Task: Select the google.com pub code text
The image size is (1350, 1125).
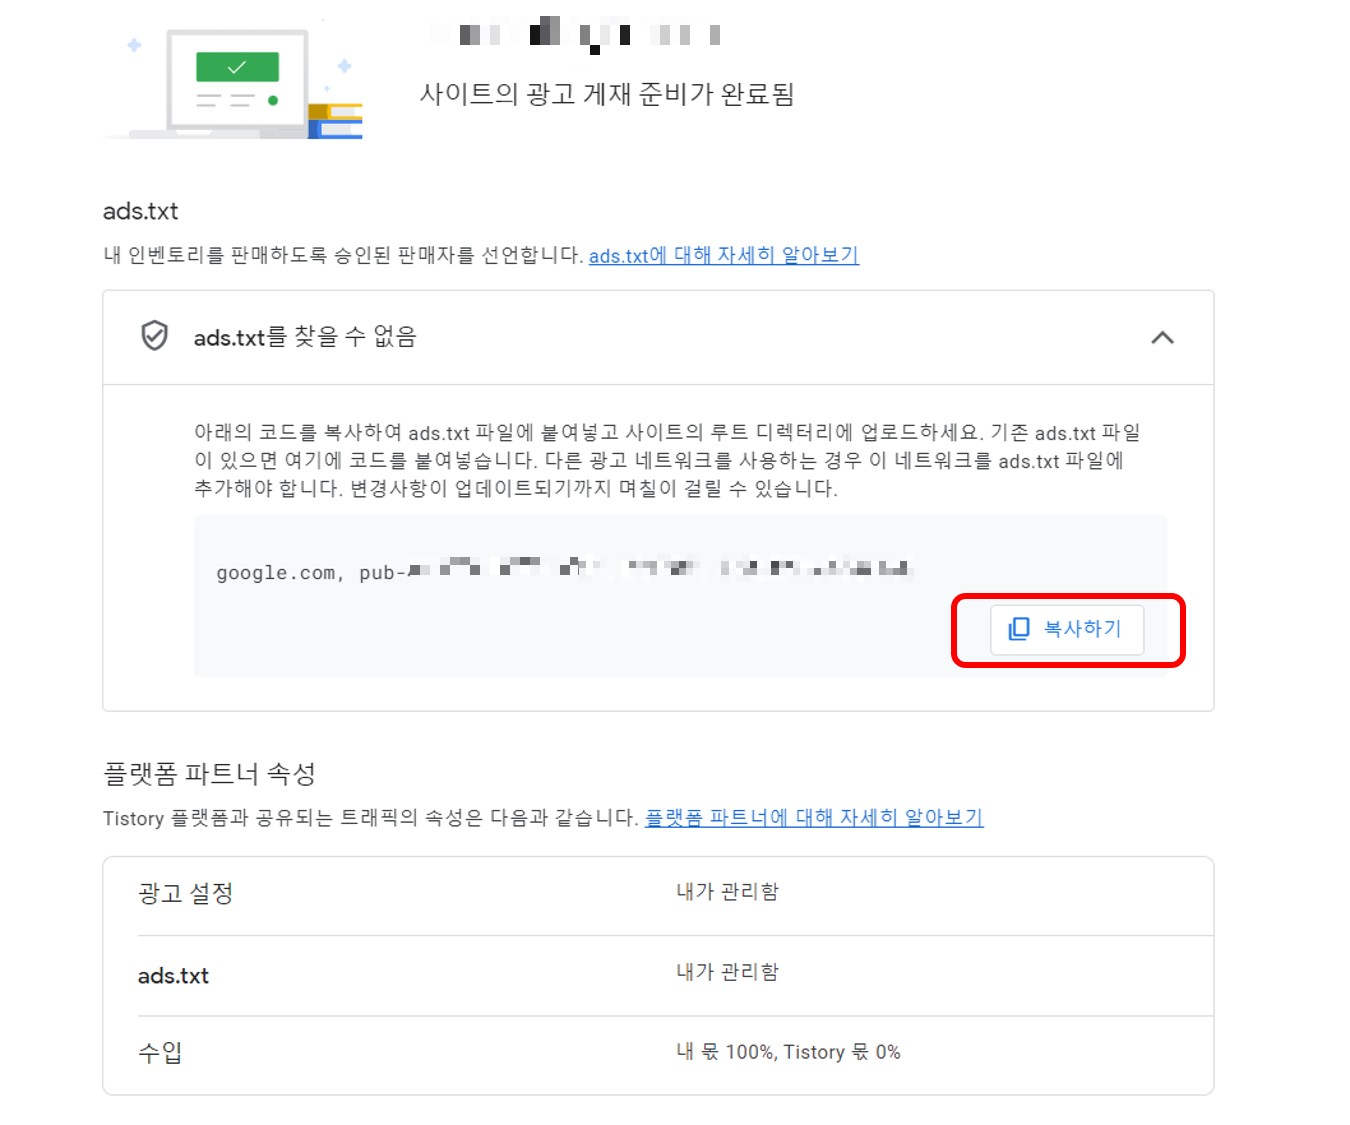Action: click(560, 570)
